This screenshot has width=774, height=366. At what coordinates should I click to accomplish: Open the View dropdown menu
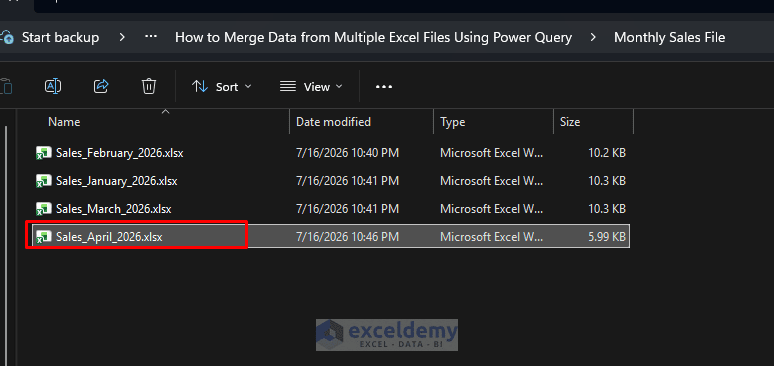311,87
